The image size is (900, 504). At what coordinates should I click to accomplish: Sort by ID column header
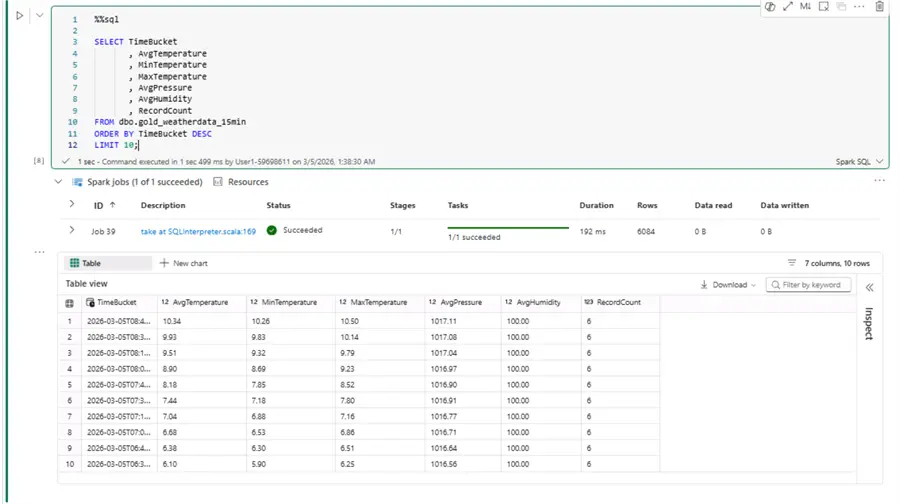coord(104,206)
